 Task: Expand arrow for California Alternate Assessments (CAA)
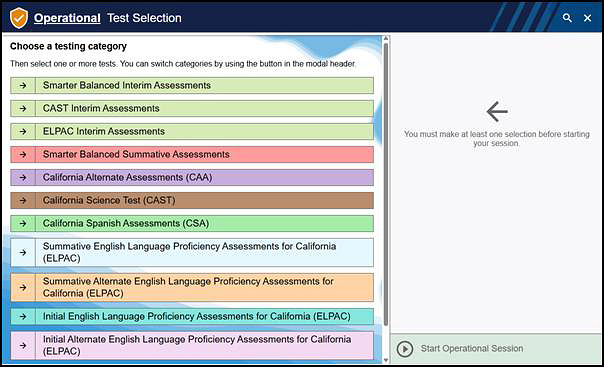click(x=23, y=178)
